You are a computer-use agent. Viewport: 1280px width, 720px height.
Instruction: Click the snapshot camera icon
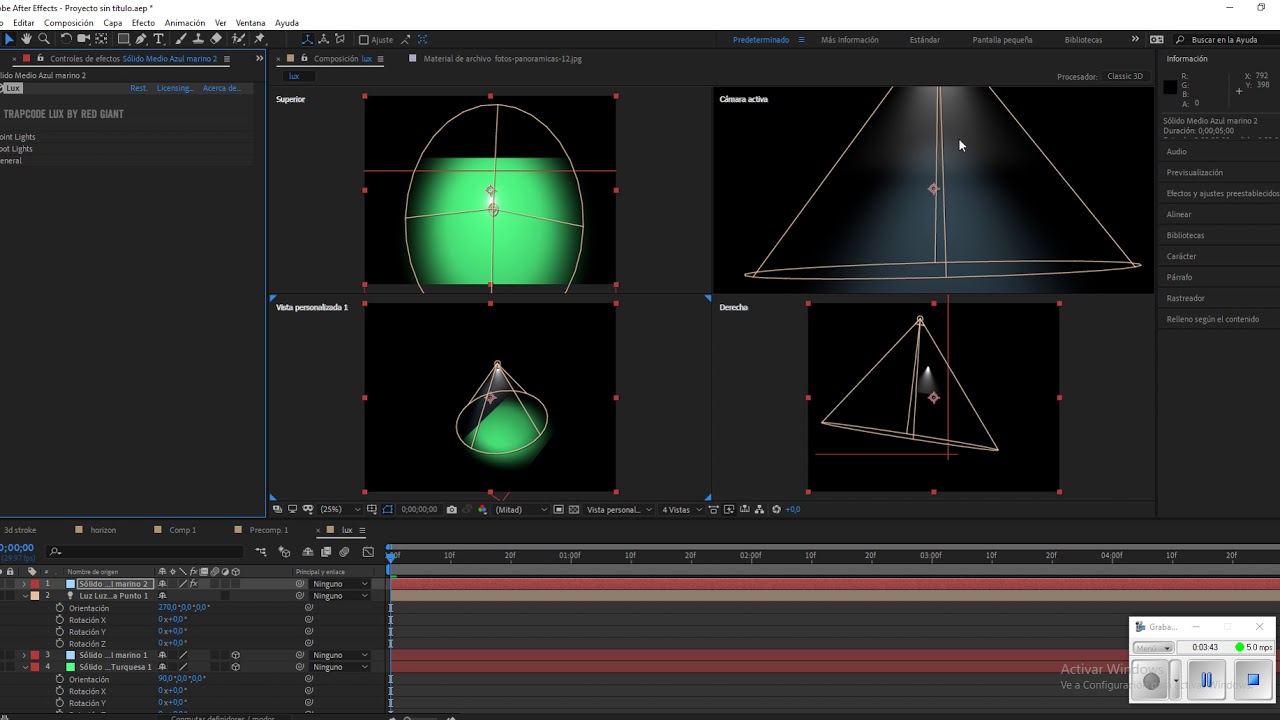click(452, 509)
